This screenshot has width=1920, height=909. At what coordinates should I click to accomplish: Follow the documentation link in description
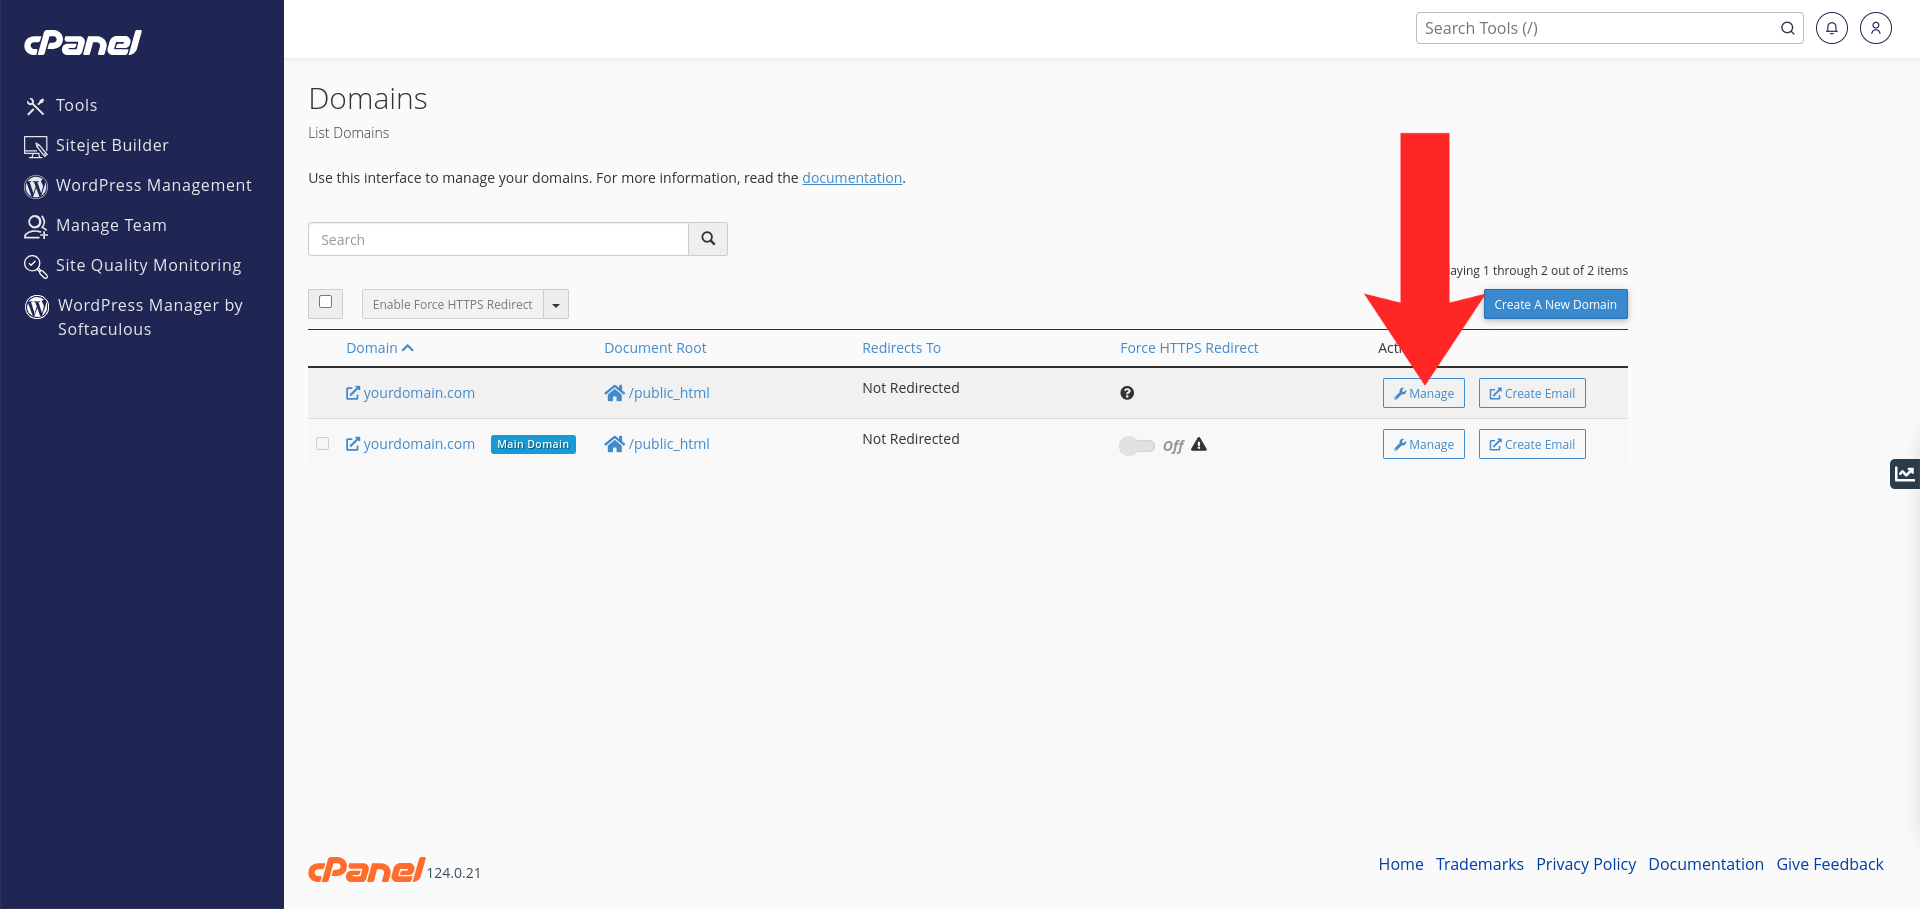pyautogui.click(x=852, y=178)
